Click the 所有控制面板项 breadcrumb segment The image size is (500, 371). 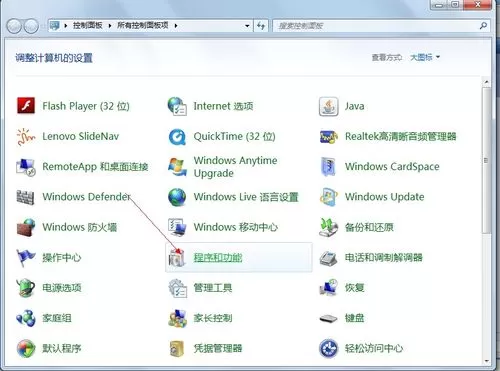tap(143, 25)
